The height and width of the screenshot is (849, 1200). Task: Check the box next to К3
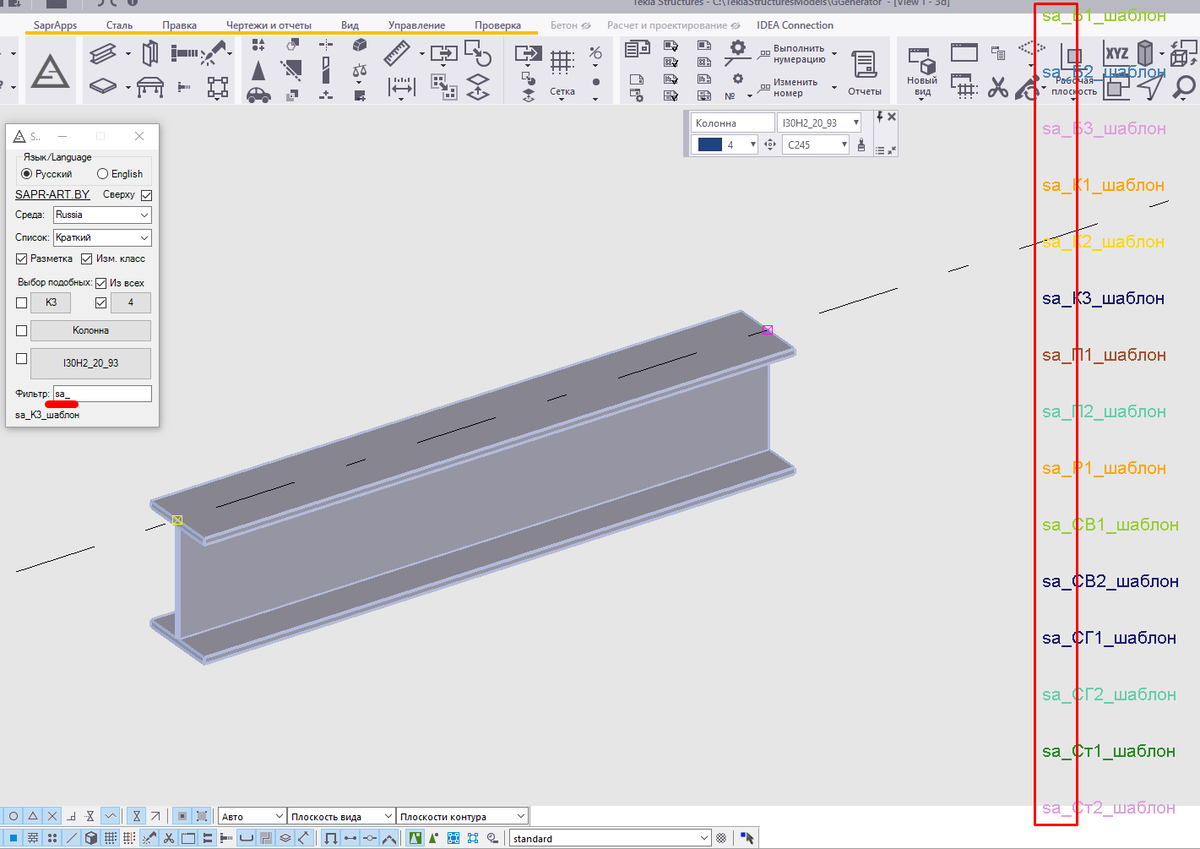coord(22,303)
